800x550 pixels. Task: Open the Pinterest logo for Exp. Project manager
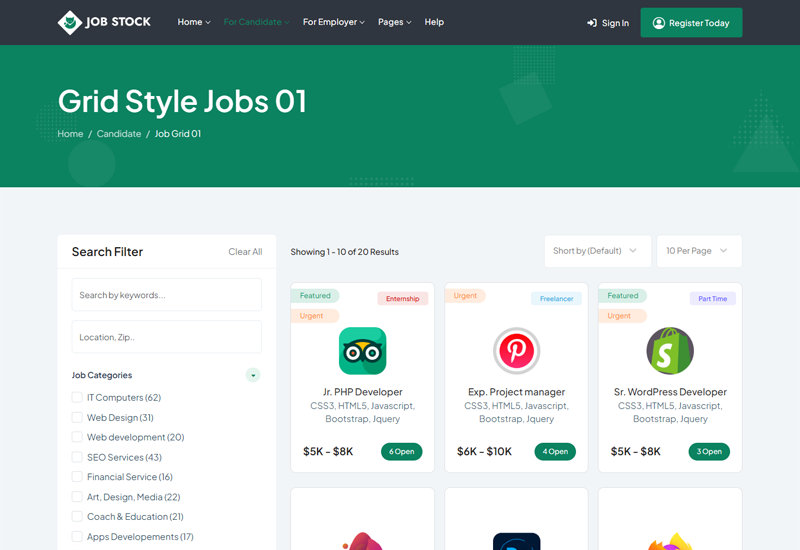(x=516, y=351)
